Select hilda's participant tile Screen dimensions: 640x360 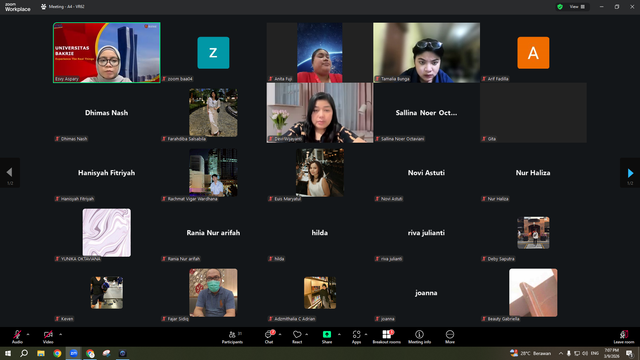point(320,233)
